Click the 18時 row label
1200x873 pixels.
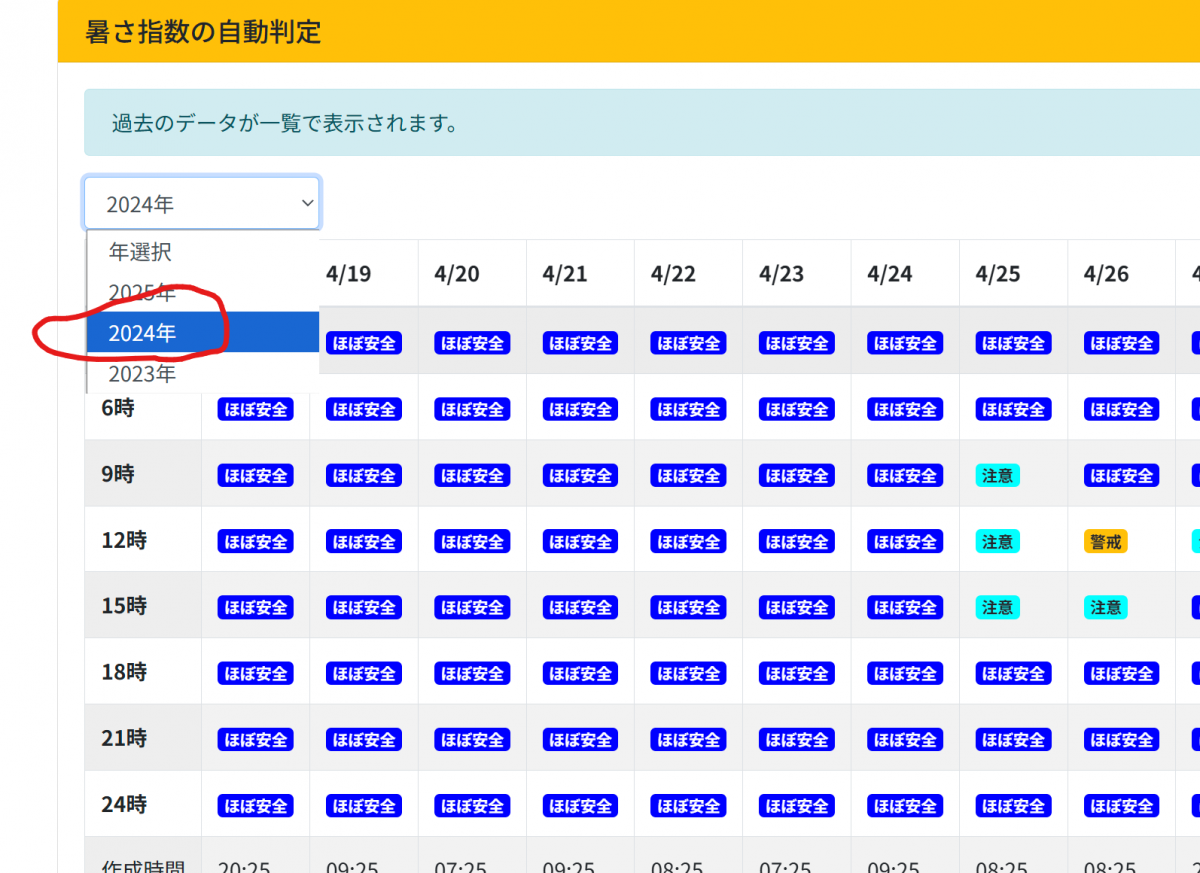(x=124, y=672)
